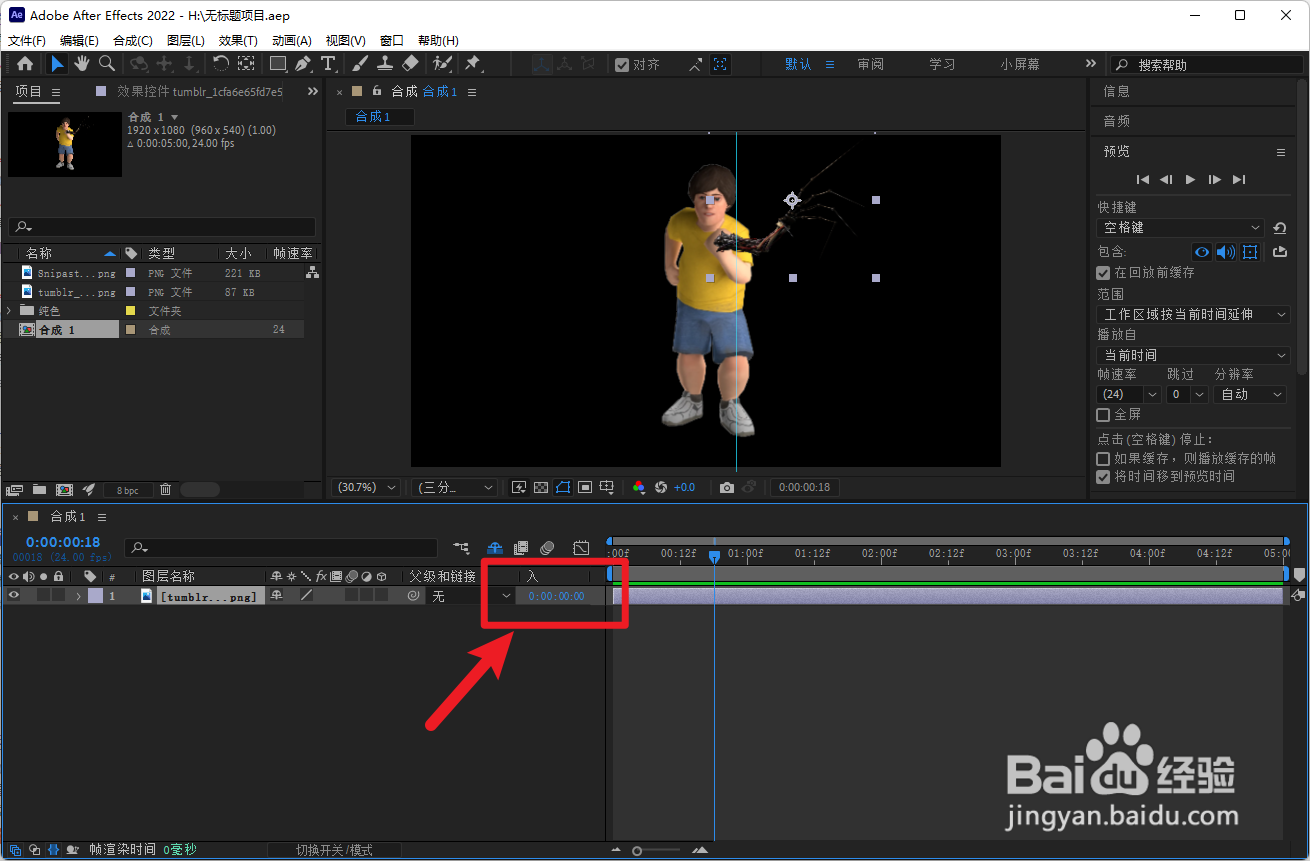Select the Puppet Pin tool
Image resolution: width=1310 pixels, height=861 pixels.
[473, 64]
